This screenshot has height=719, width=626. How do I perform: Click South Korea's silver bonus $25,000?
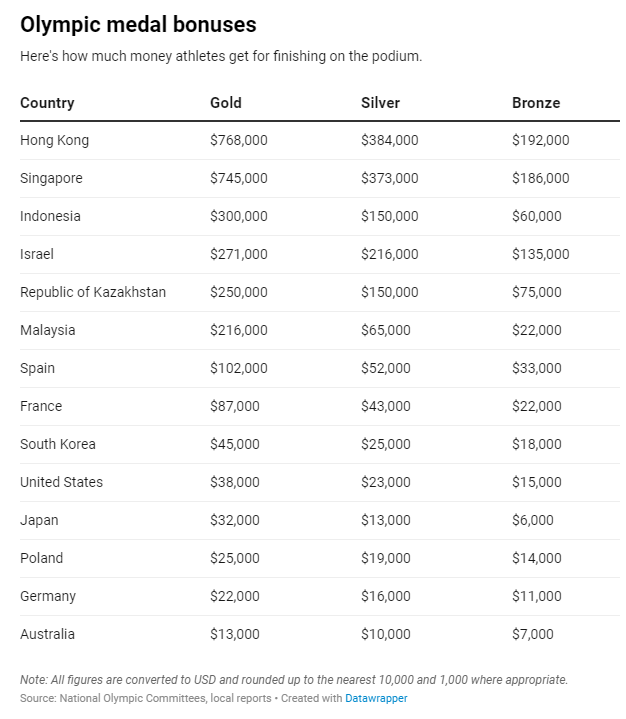pos(386,445)
